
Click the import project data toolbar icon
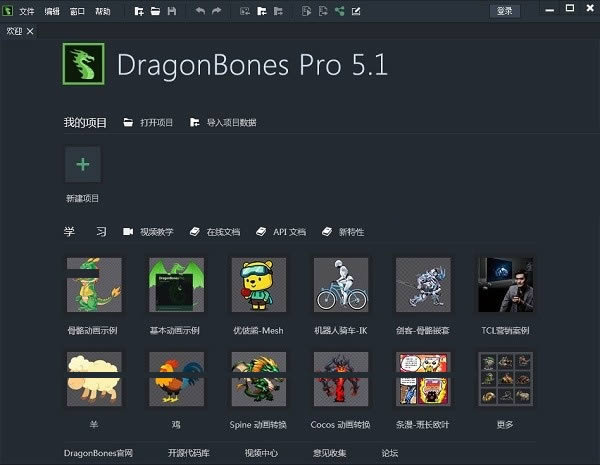pos(262,11)
